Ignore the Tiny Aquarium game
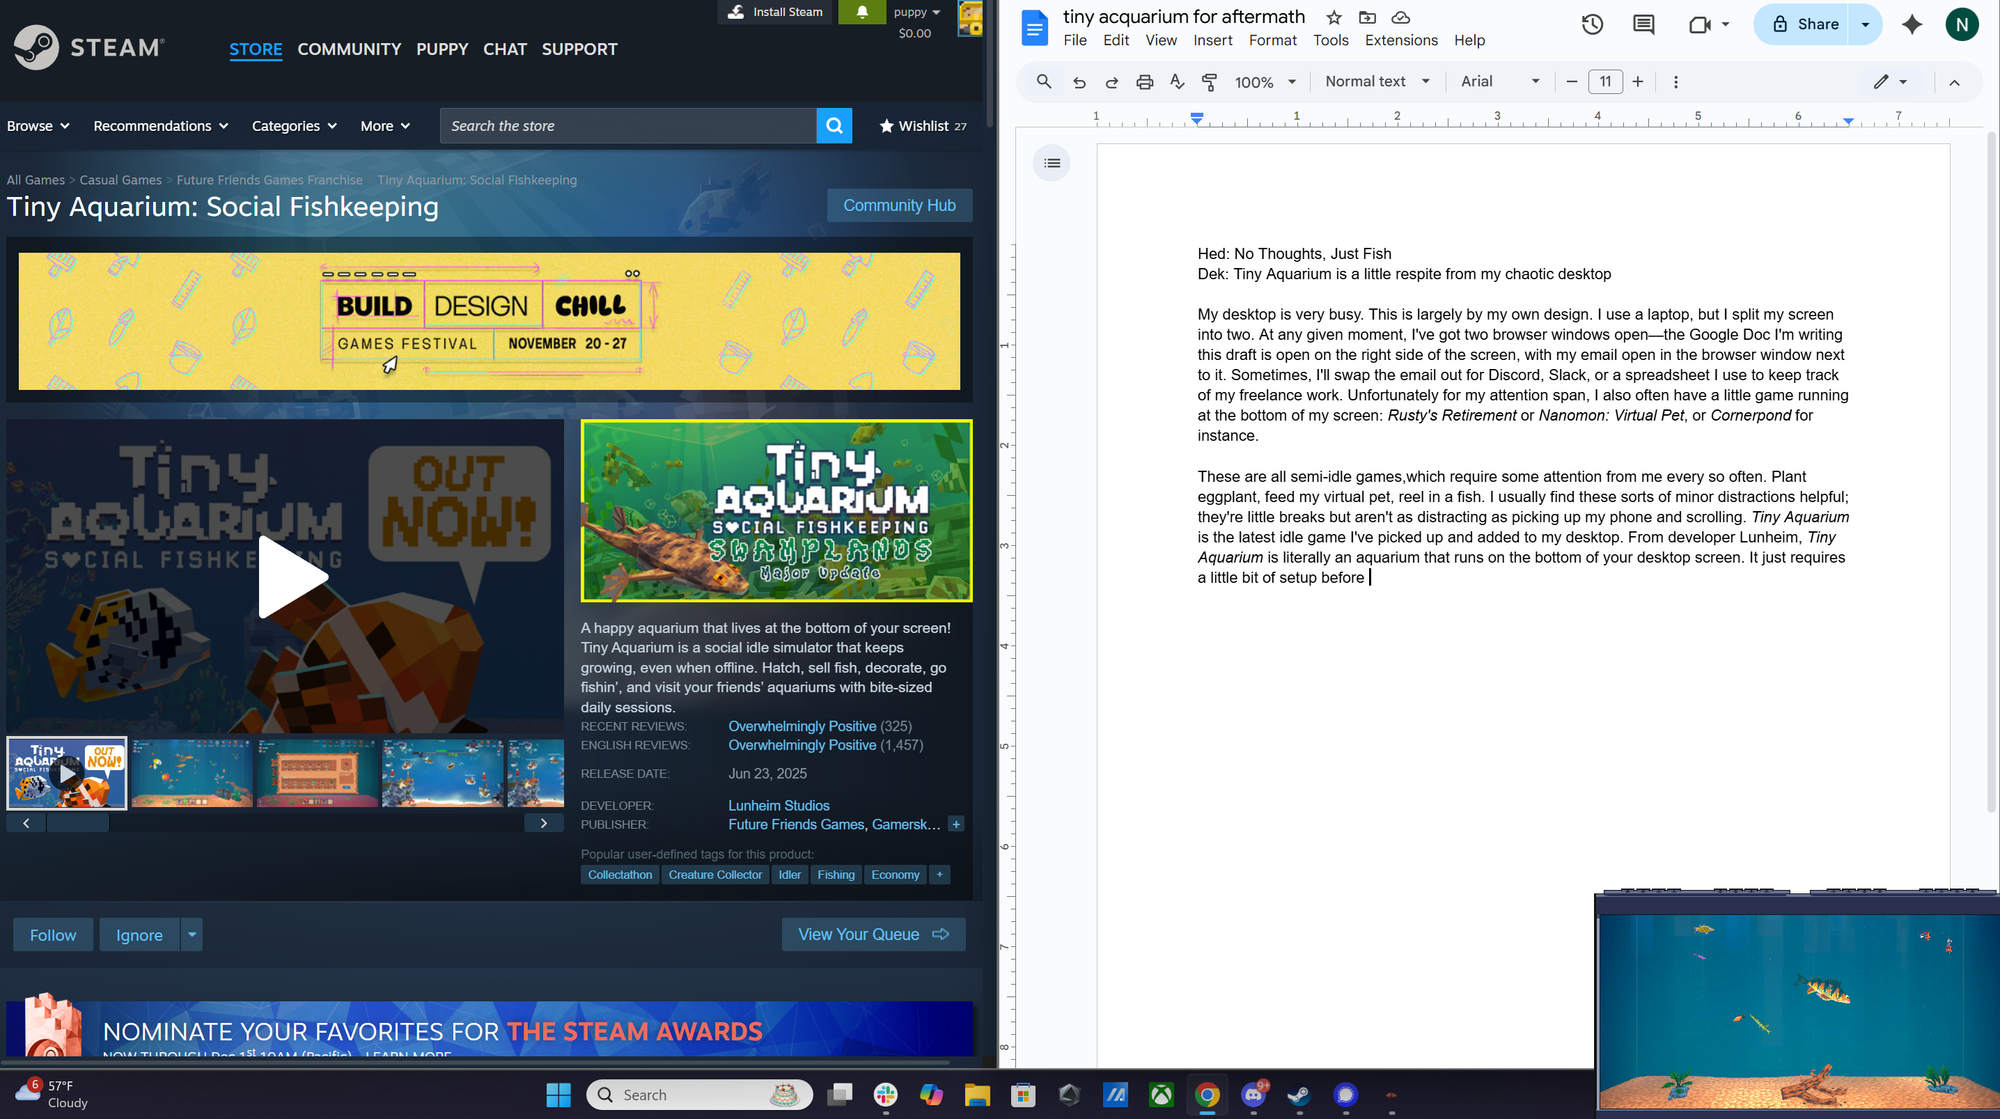Screen dimensions: 2000x1119 139,934
